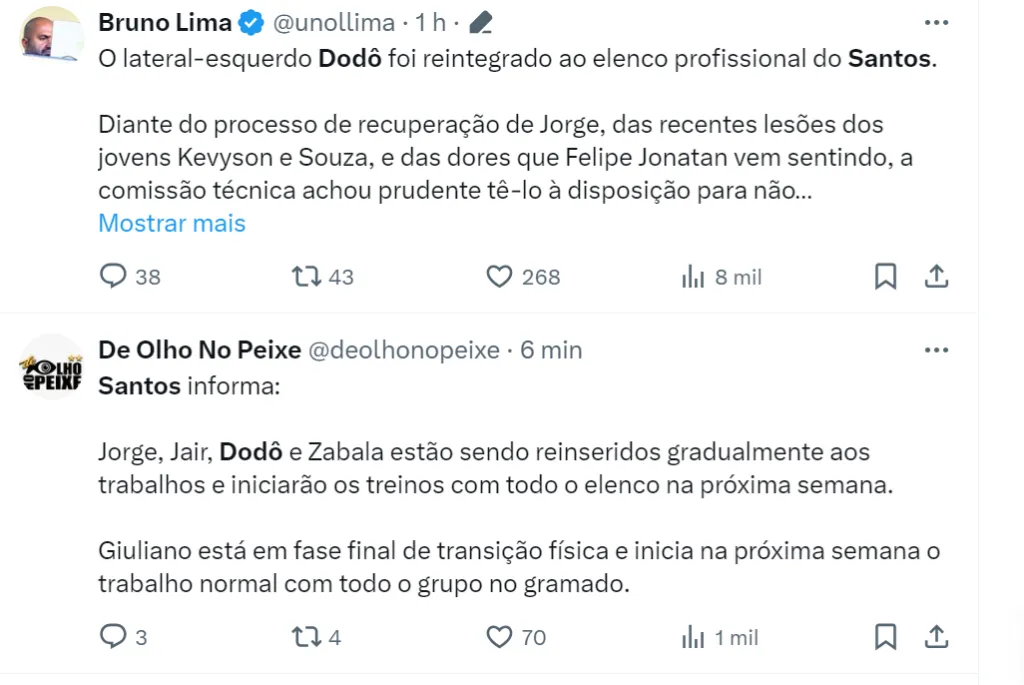View analytics for Bruno Lima's tweet
Image resolution: width=1024 pixels, height=685 pixels.
click(x=693, y=276)
